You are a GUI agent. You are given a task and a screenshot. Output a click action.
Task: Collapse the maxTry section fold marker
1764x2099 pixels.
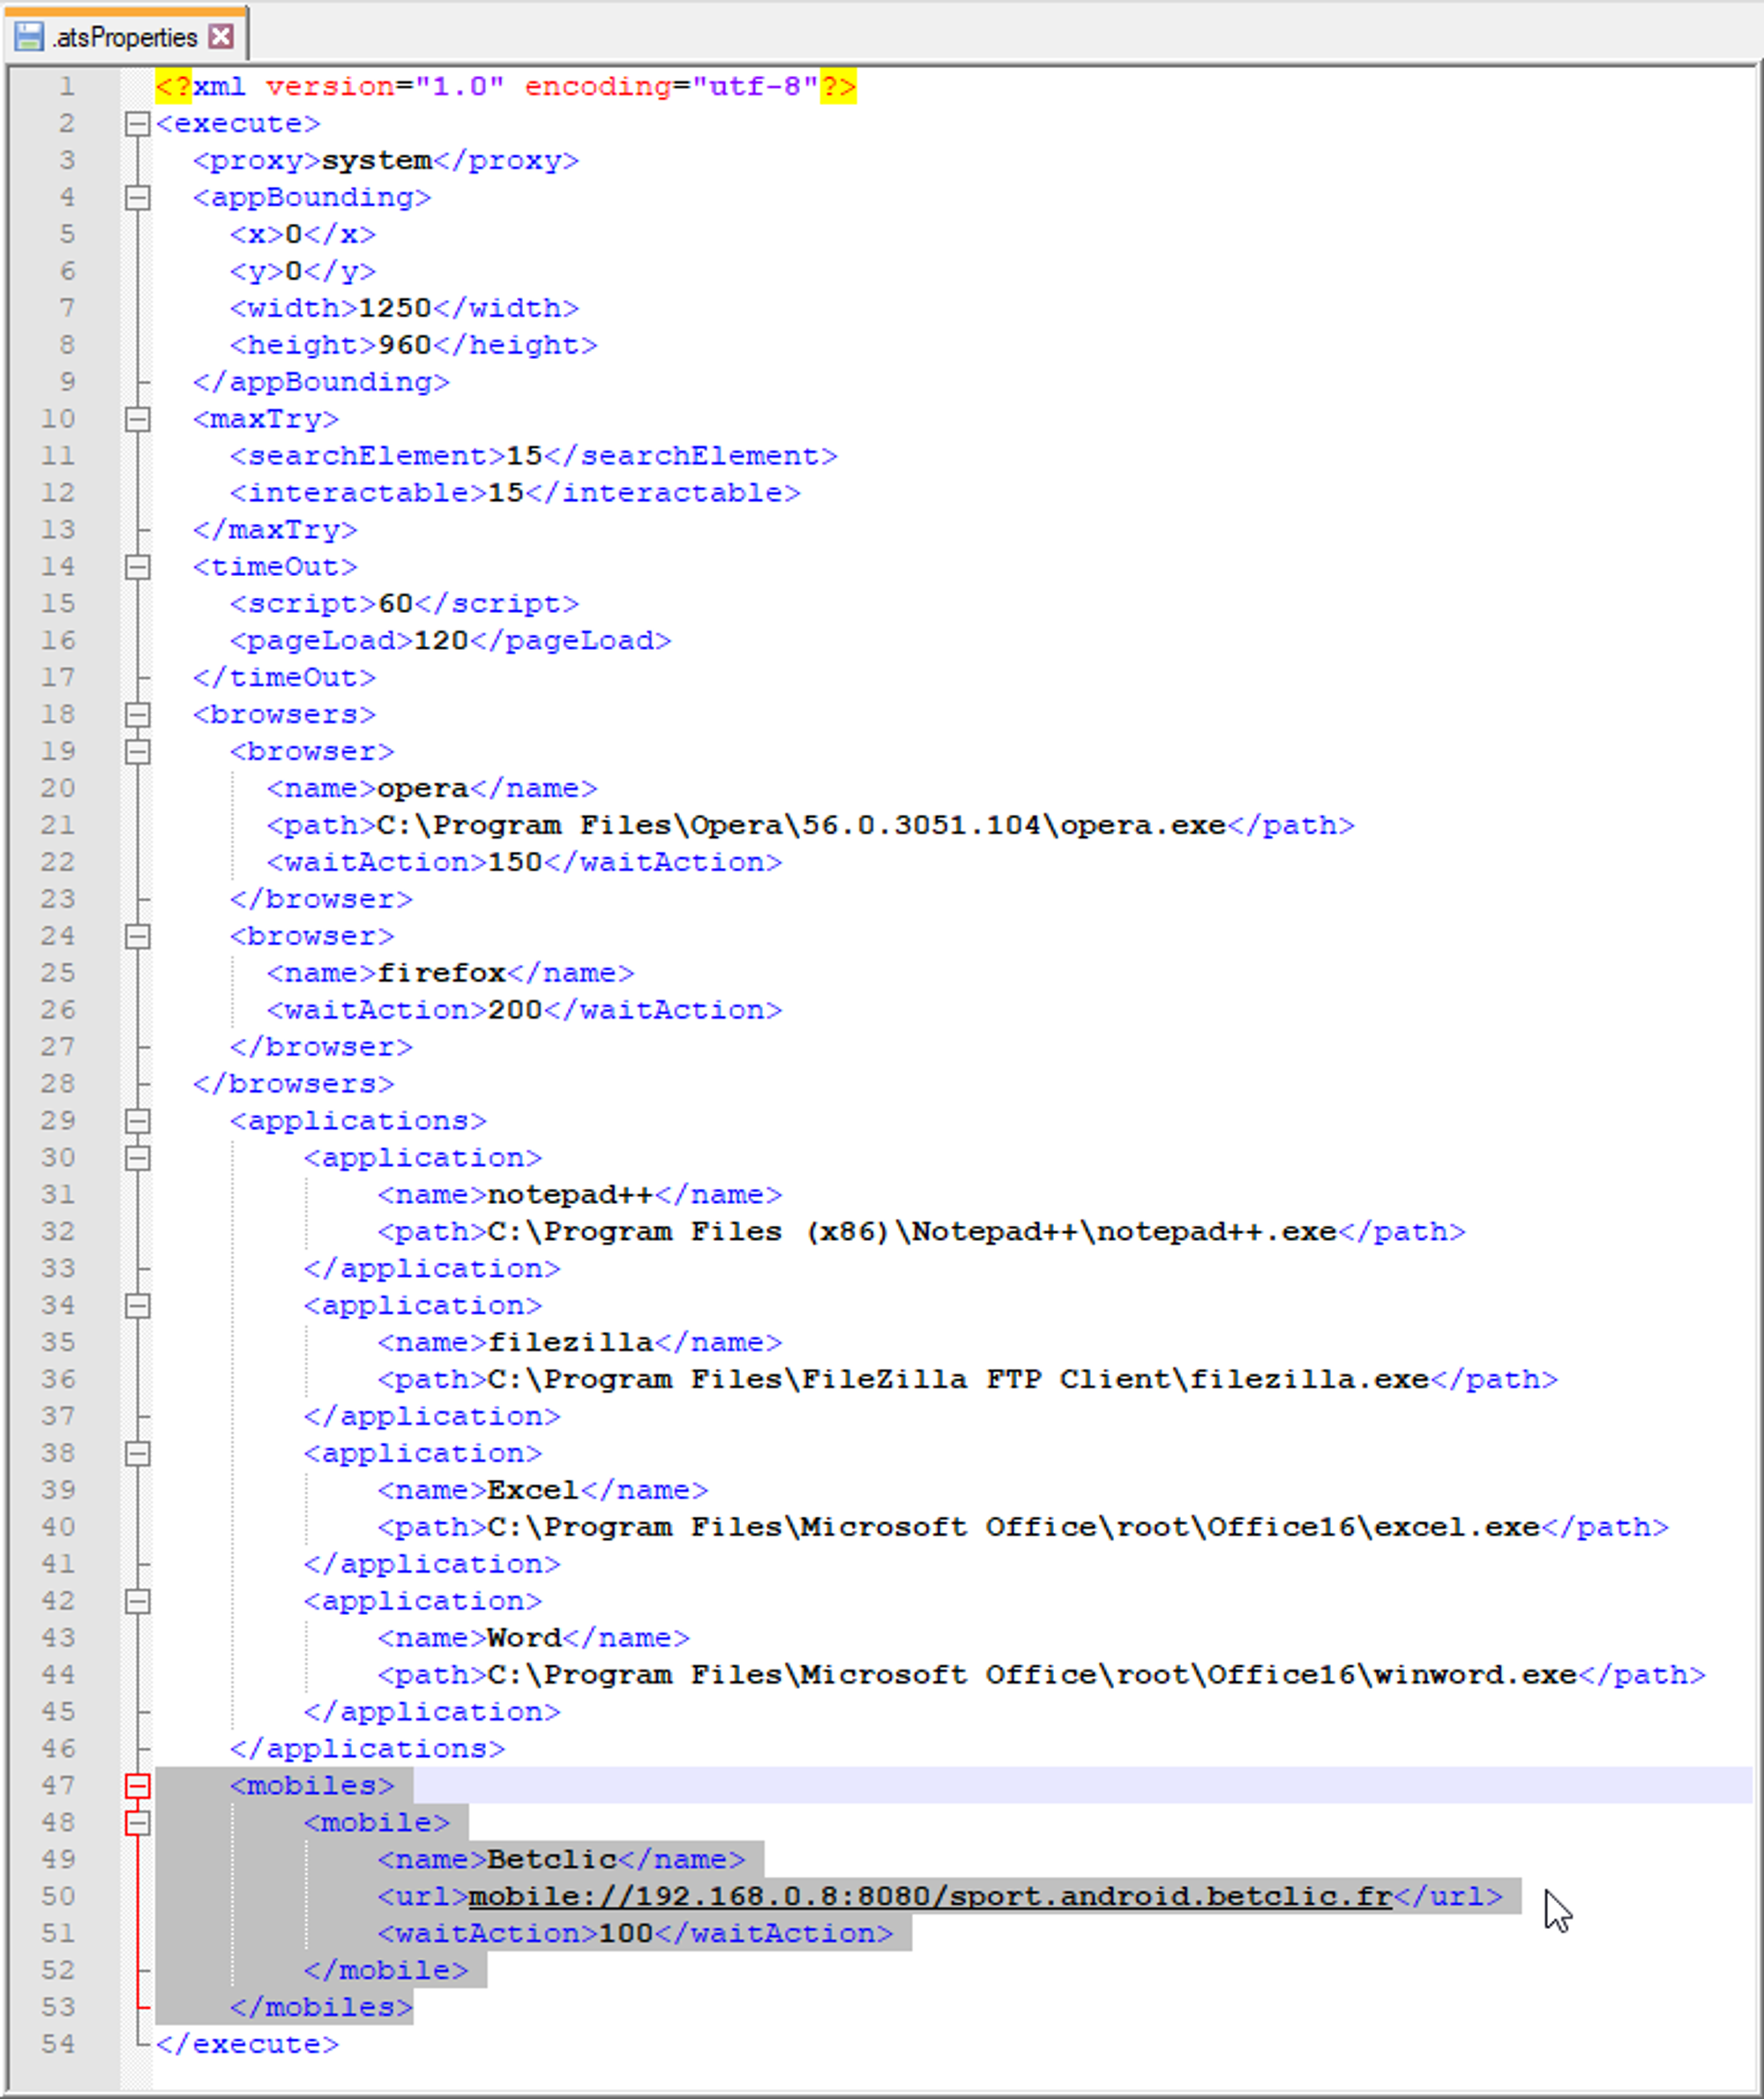[x=138, y=419]
